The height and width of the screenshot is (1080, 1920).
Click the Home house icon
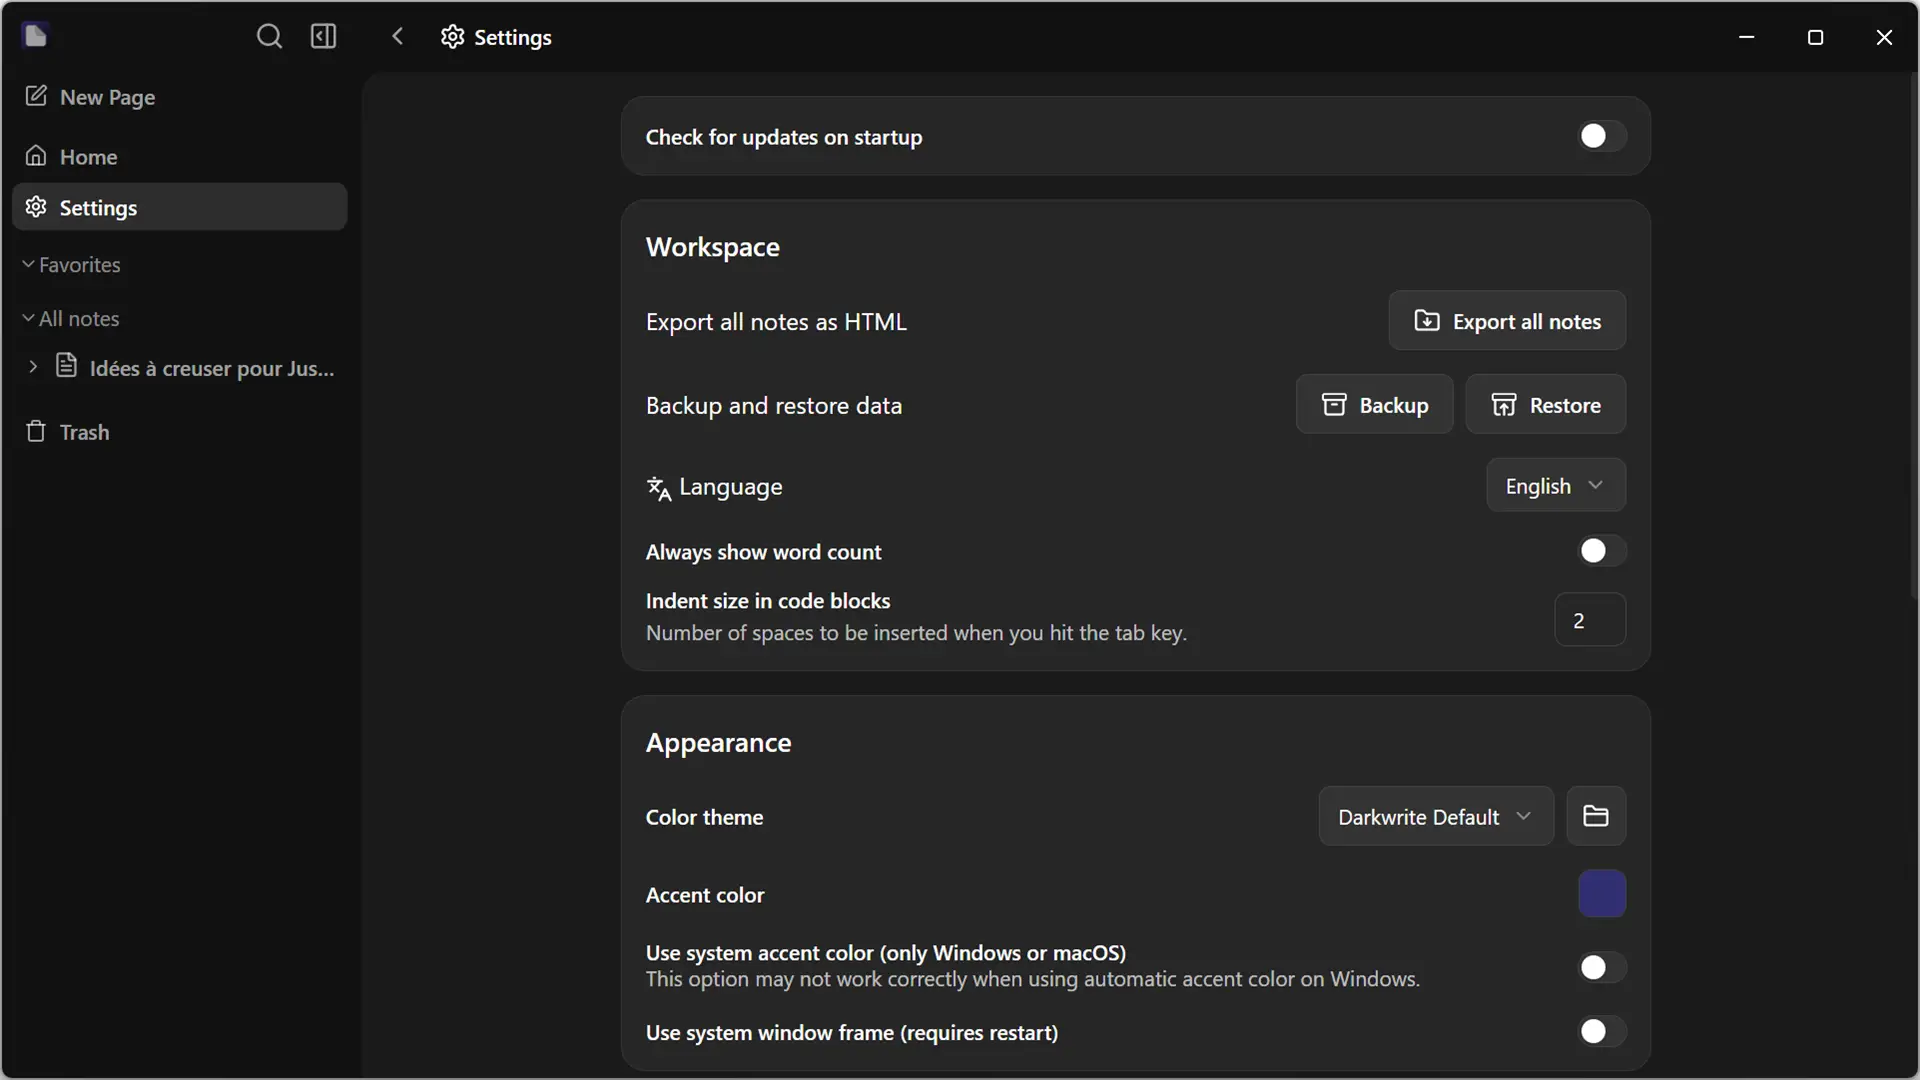[x=36, y=156]
